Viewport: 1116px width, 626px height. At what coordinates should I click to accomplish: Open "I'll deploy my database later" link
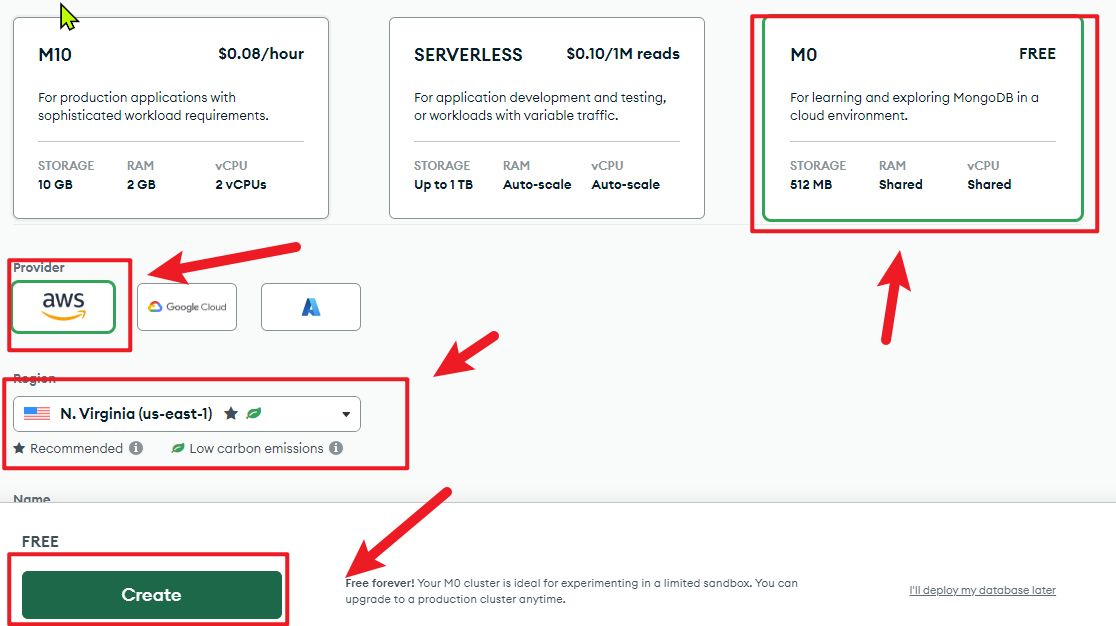coord(982,590)
